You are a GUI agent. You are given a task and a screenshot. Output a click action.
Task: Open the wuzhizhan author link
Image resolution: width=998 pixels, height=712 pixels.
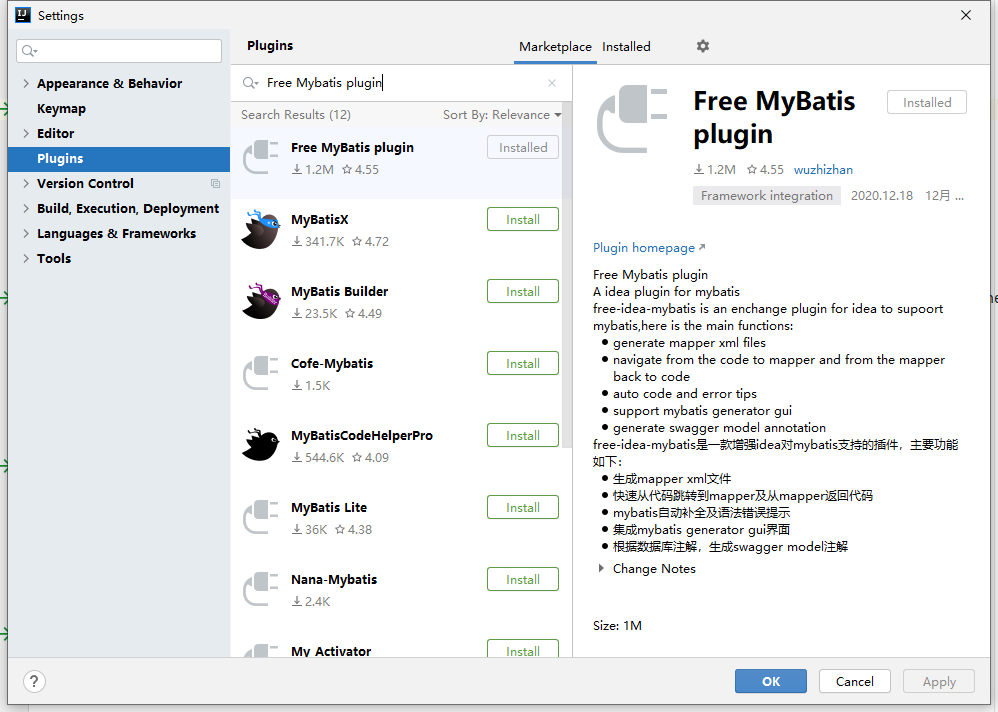tap(823, 170)
